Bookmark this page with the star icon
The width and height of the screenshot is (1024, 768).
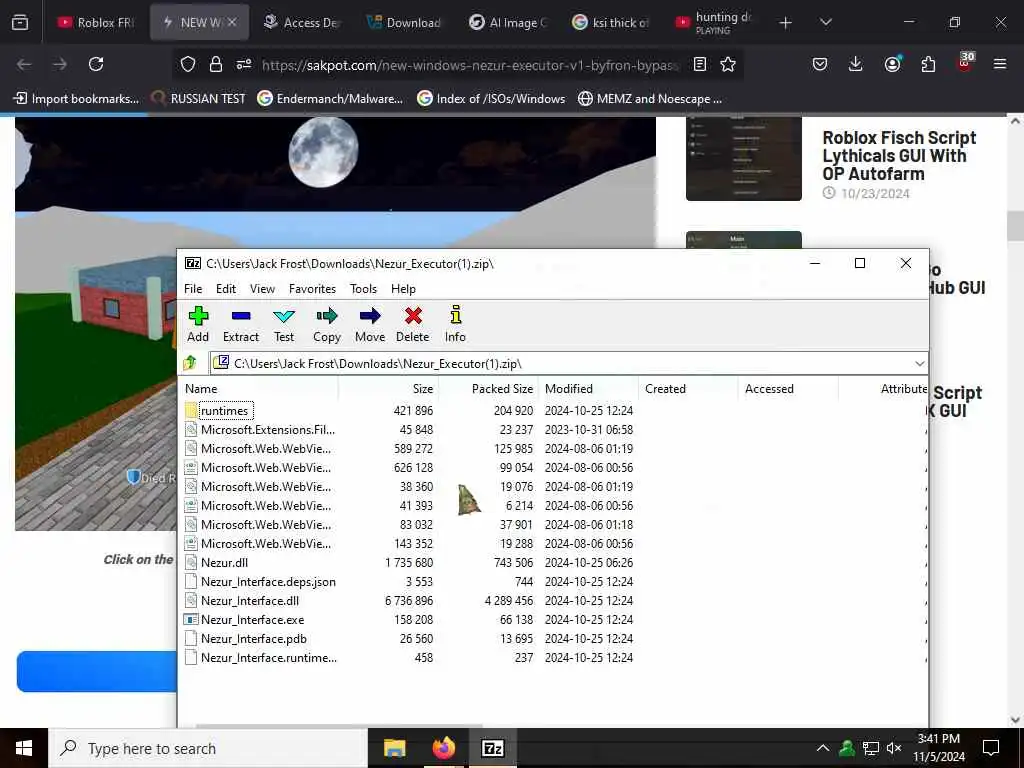tap(728, 64)
